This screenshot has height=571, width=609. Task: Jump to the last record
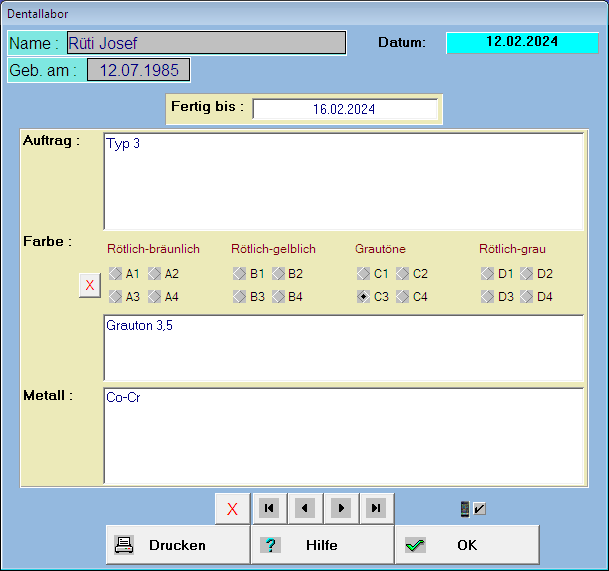376,508
